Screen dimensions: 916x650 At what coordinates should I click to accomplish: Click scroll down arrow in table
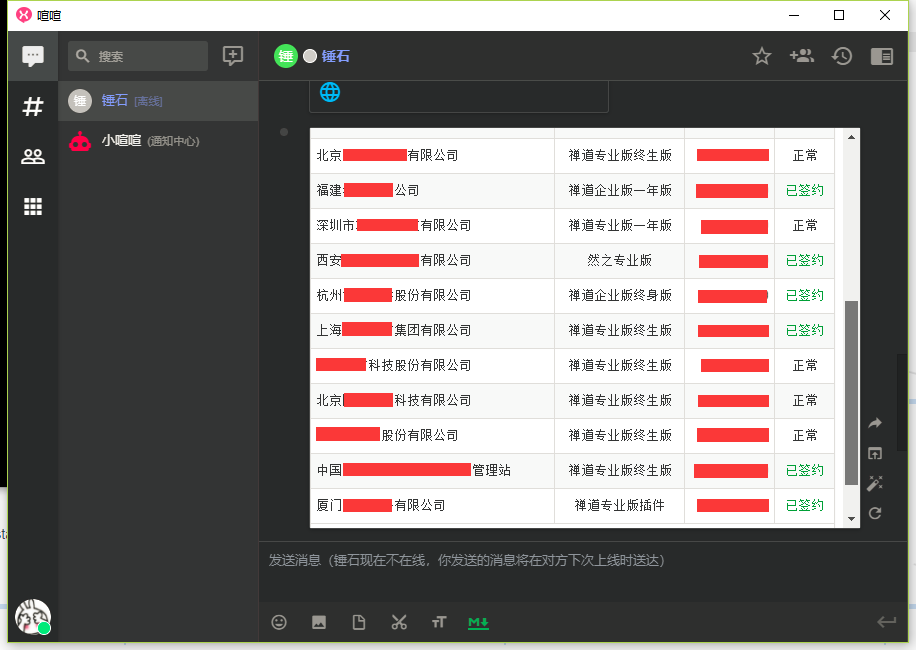(x=851, y=519)
